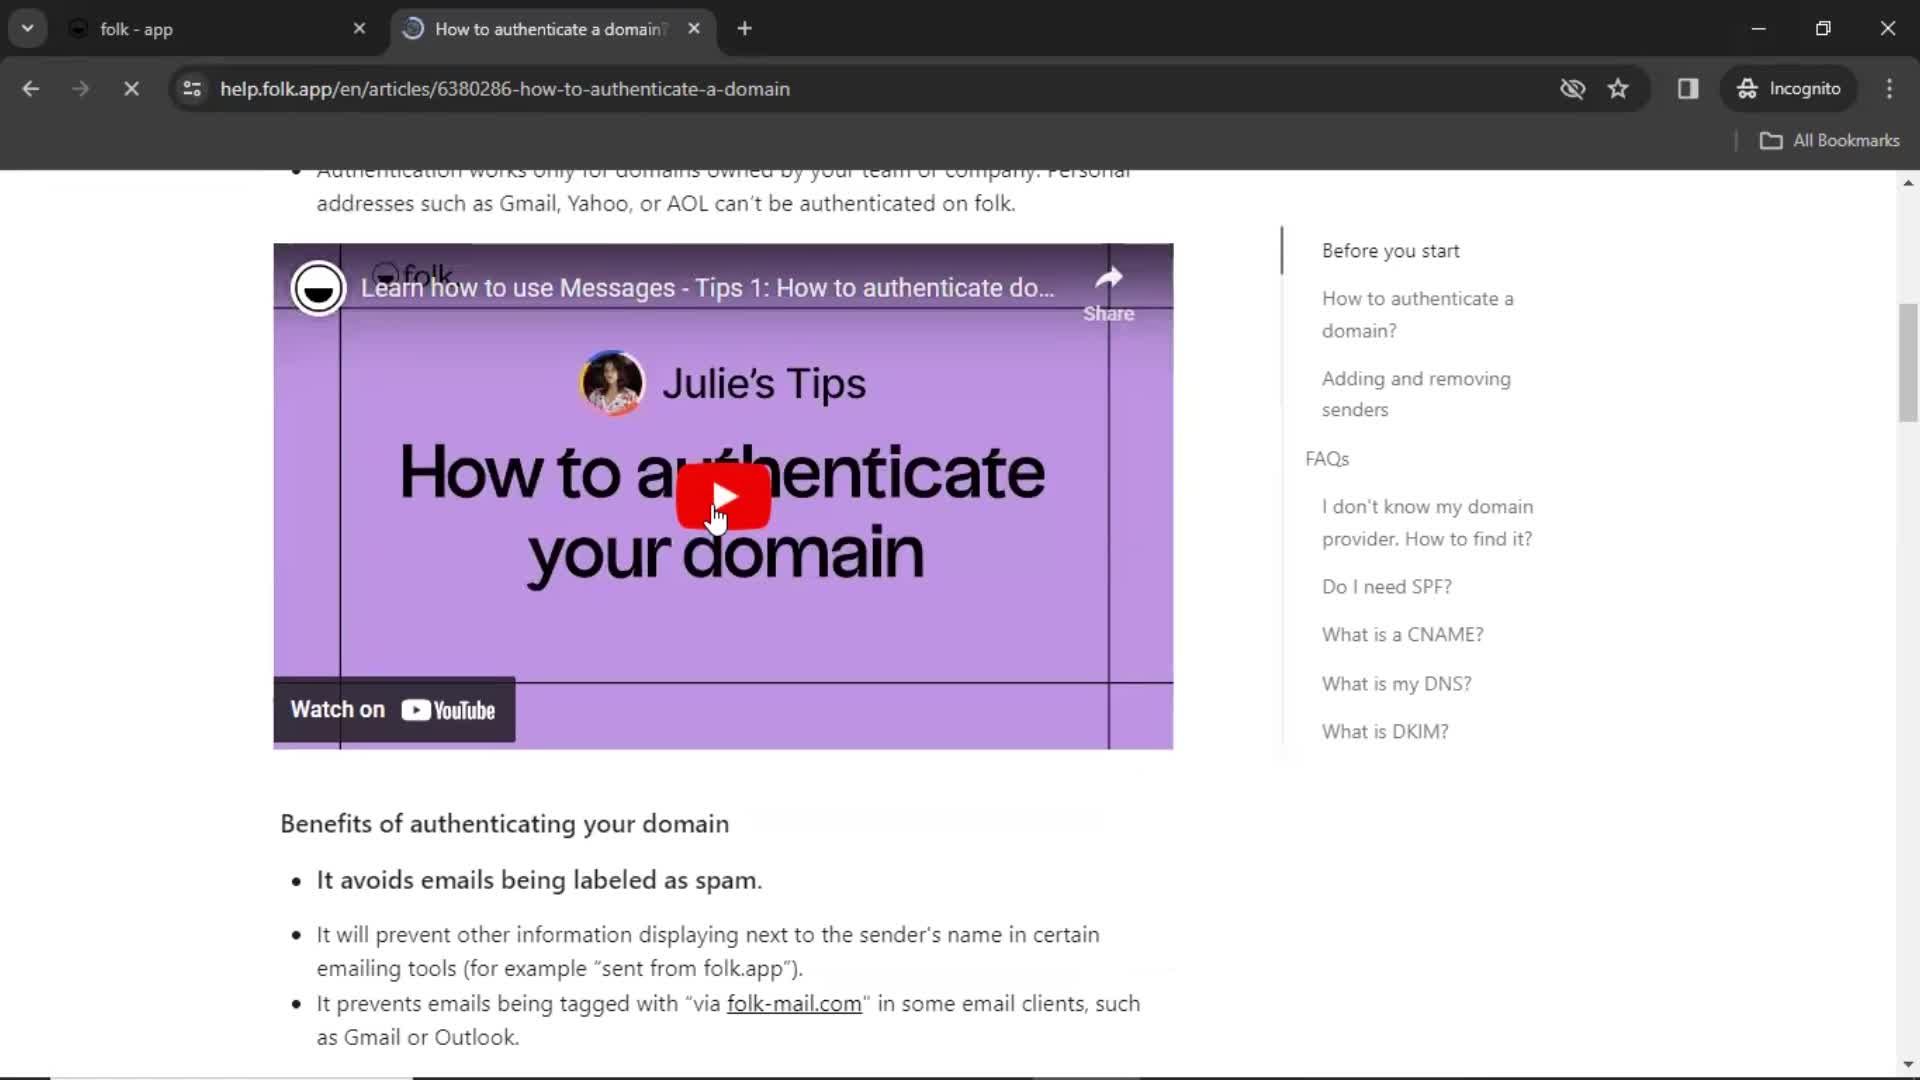Click the address bar URL
This screenshot has width=1920, height=1080.
tap(505, 89)
